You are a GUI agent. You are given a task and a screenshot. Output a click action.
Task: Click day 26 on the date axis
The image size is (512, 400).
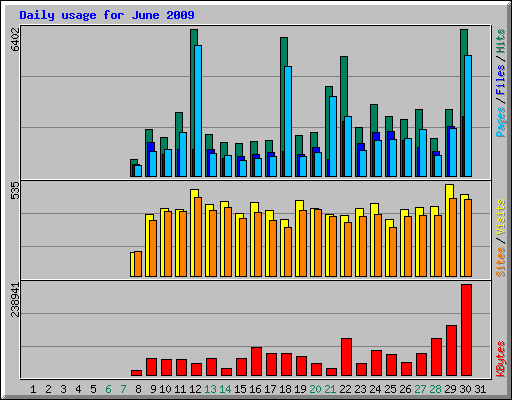405,389
